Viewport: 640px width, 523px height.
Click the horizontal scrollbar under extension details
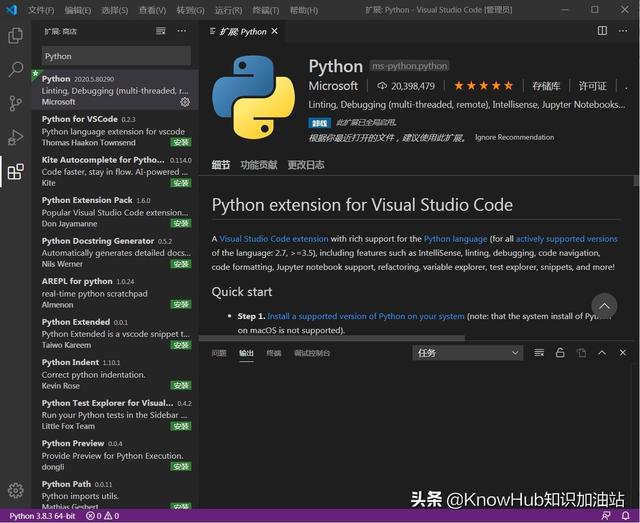pyautogui.click(x=331, y=338)
